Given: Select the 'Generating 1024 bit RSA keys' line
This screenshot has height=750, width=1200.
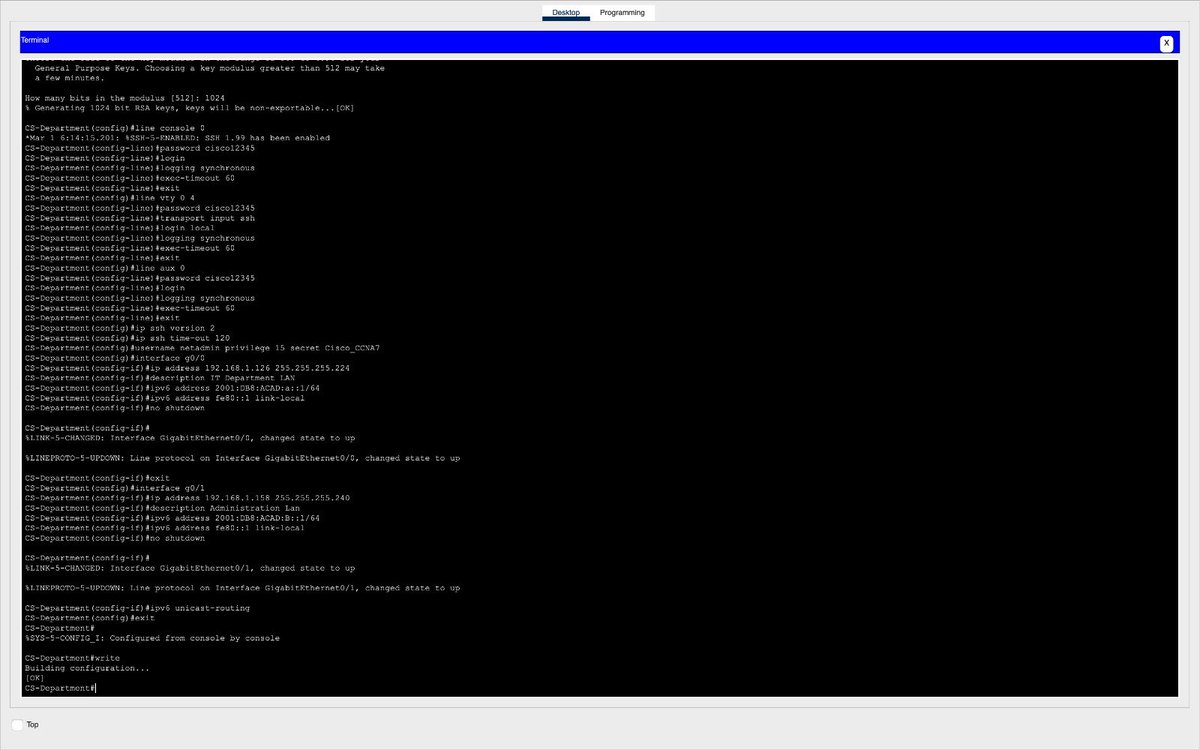Looking at the screenshot, I should point(189,108).
